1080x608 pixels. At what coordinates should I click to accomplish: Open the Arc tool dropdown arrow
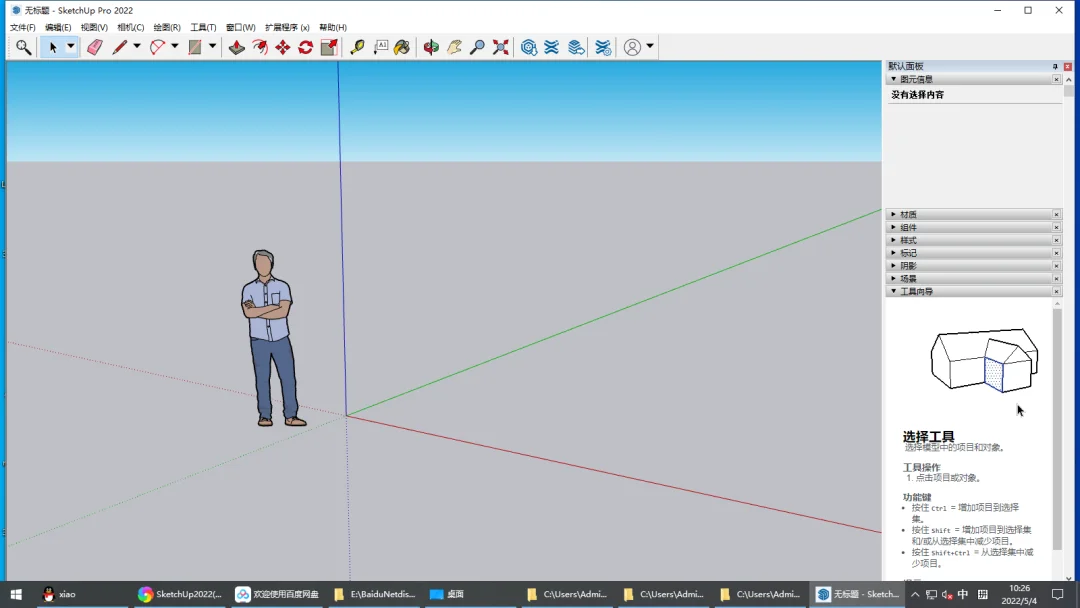coord(174,47)
